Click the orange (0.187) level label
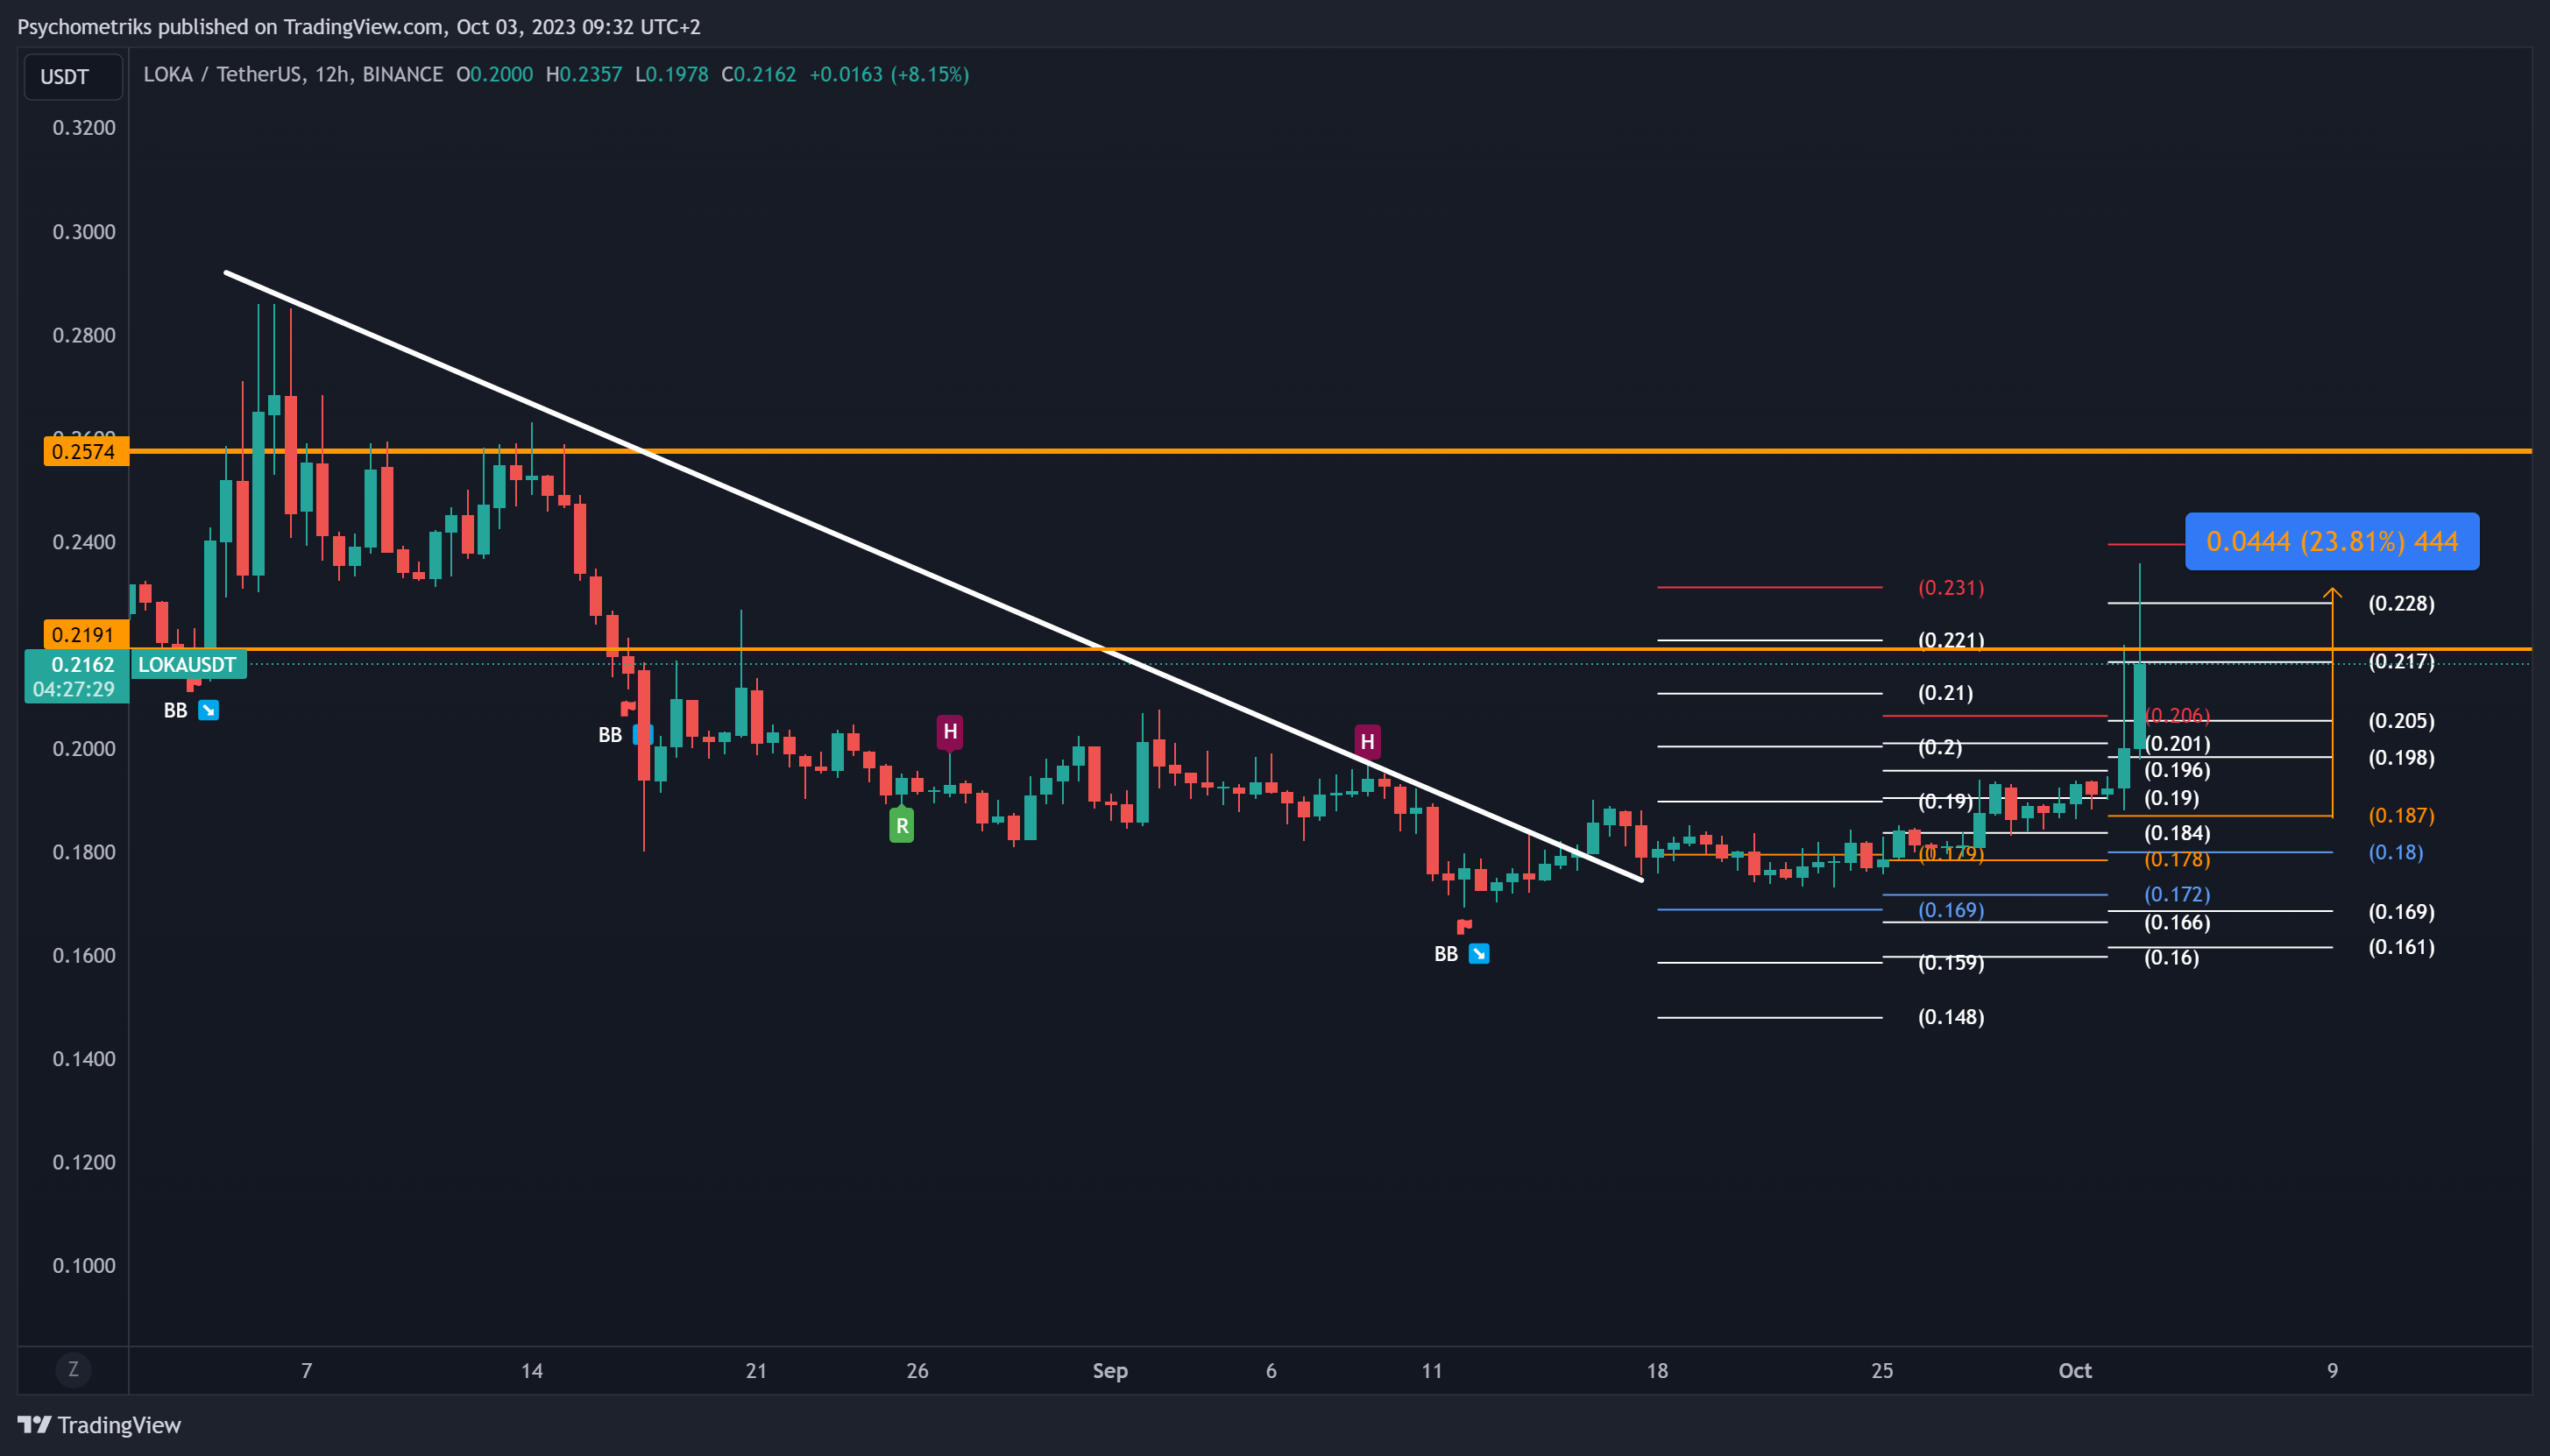The height and width of the screenshot is (1456, 2550). coord(2401,815)
